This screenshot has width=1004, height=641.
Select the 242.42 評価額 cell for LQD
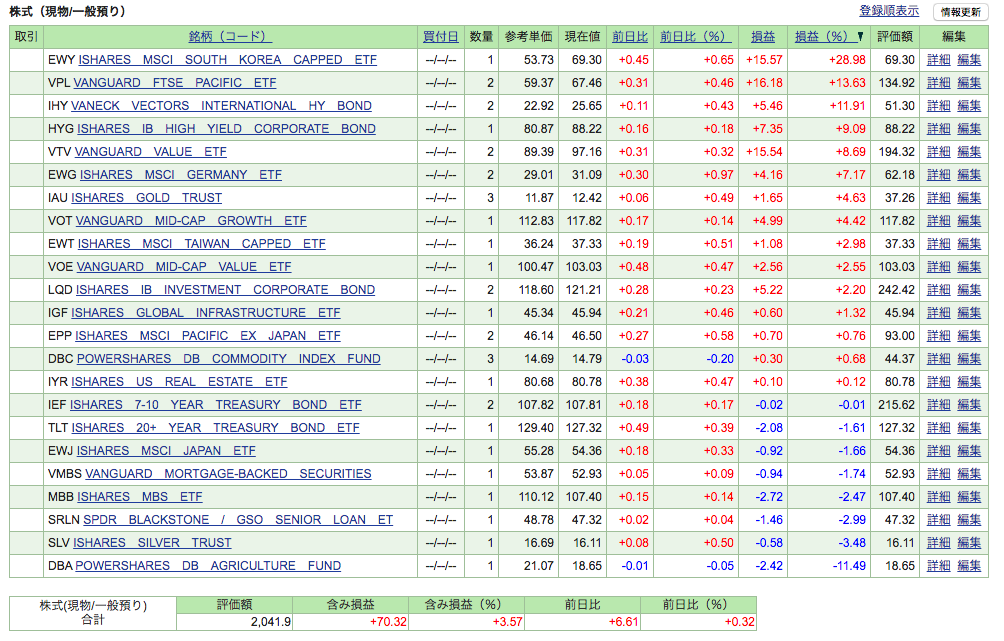coord(896,290)
